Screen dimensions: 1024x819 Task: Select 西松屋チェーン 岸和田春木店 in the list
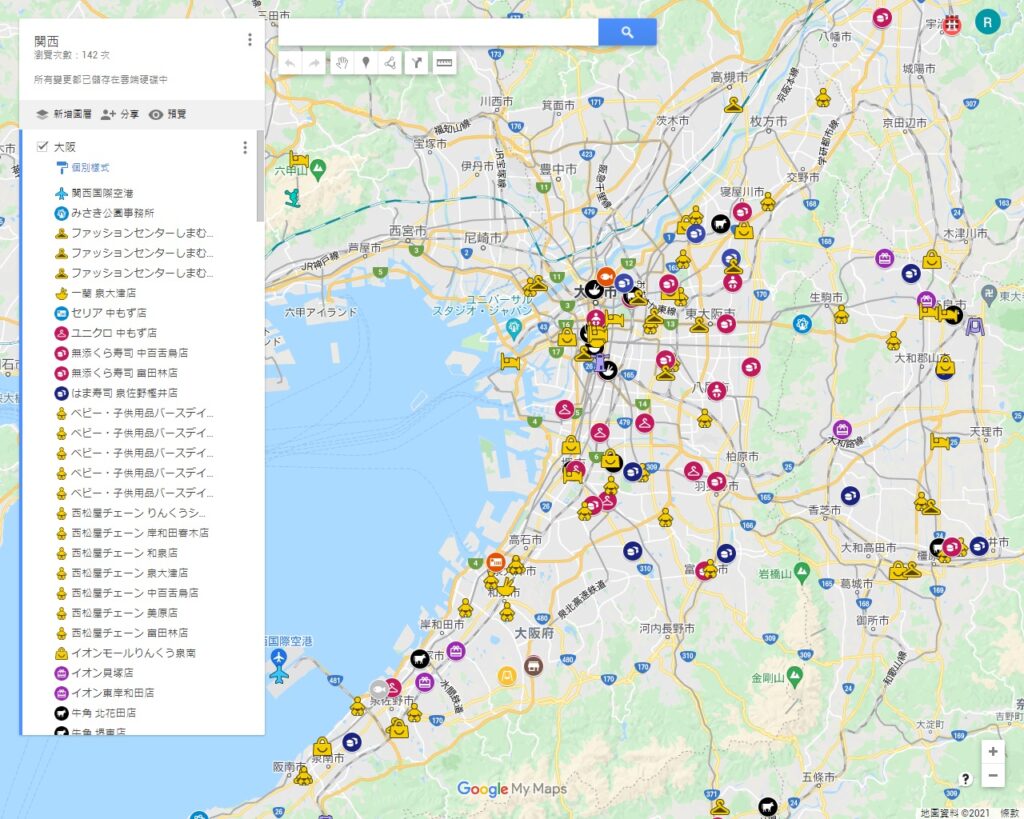(140, 533)
